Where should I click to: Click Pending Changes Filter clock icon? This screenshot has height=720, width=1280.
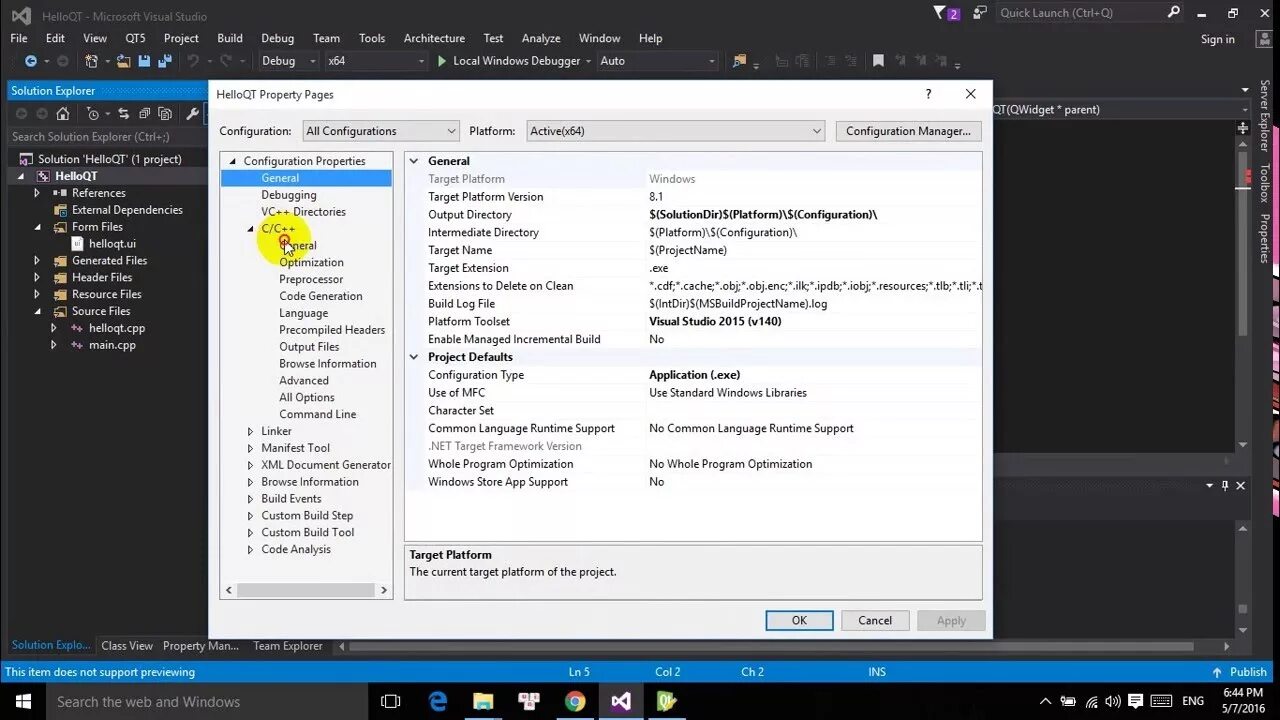point(93,114)
